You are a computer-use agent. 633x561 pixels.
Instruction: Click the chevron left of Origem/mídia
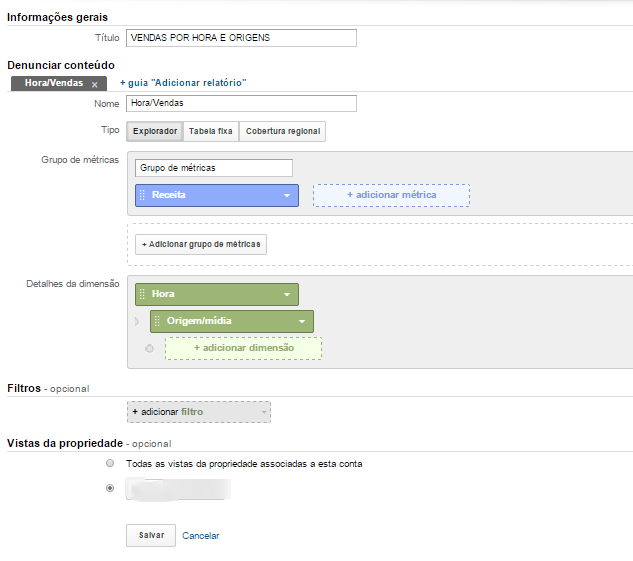click(137, 321)
